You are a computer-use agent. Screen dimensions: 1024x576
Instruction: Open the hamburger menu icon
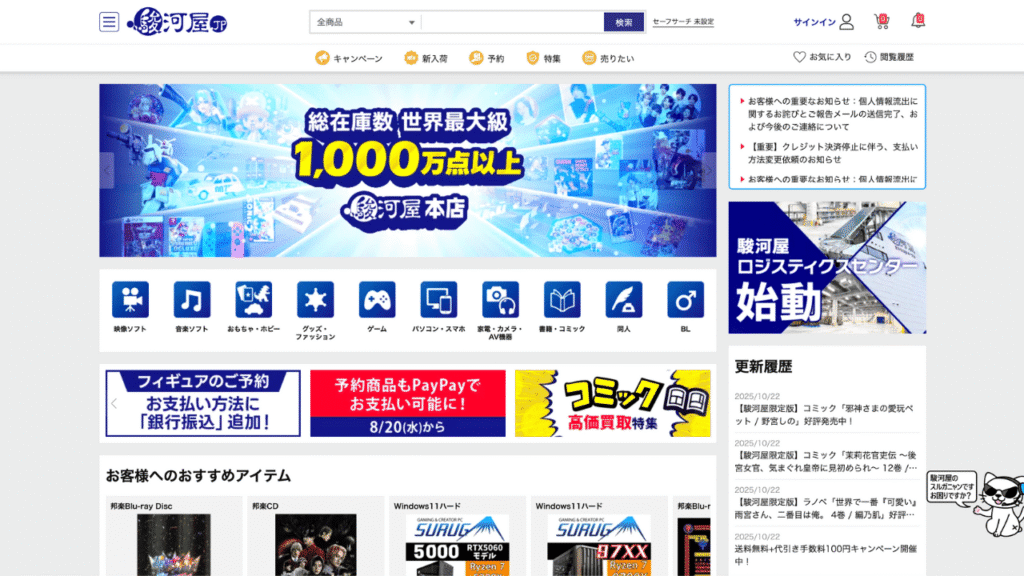[x=109, y=22]
